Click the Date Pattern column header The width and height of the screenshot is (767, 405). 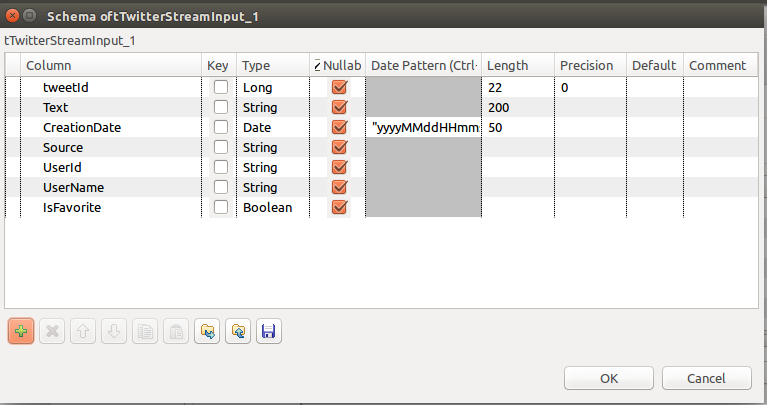click(424, 65)
